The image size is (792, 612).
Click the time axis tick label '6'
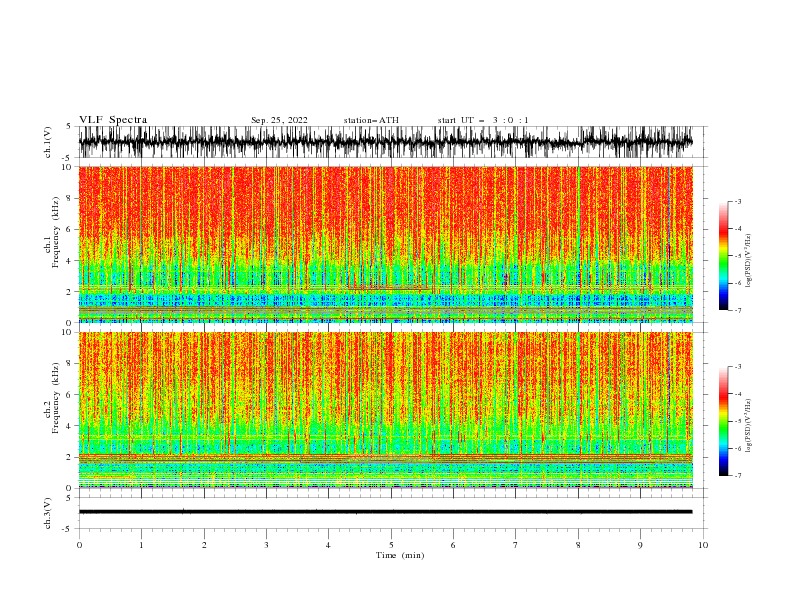[453, 545]
